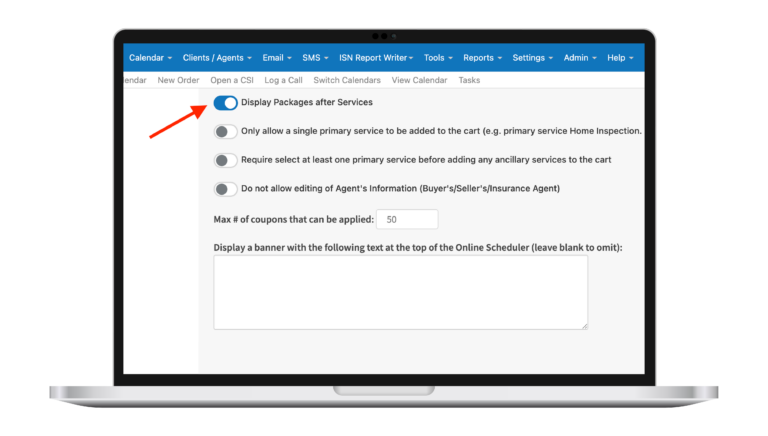
Task: Open ISN Report Writer dropdown
Action: tap(376, 58)
